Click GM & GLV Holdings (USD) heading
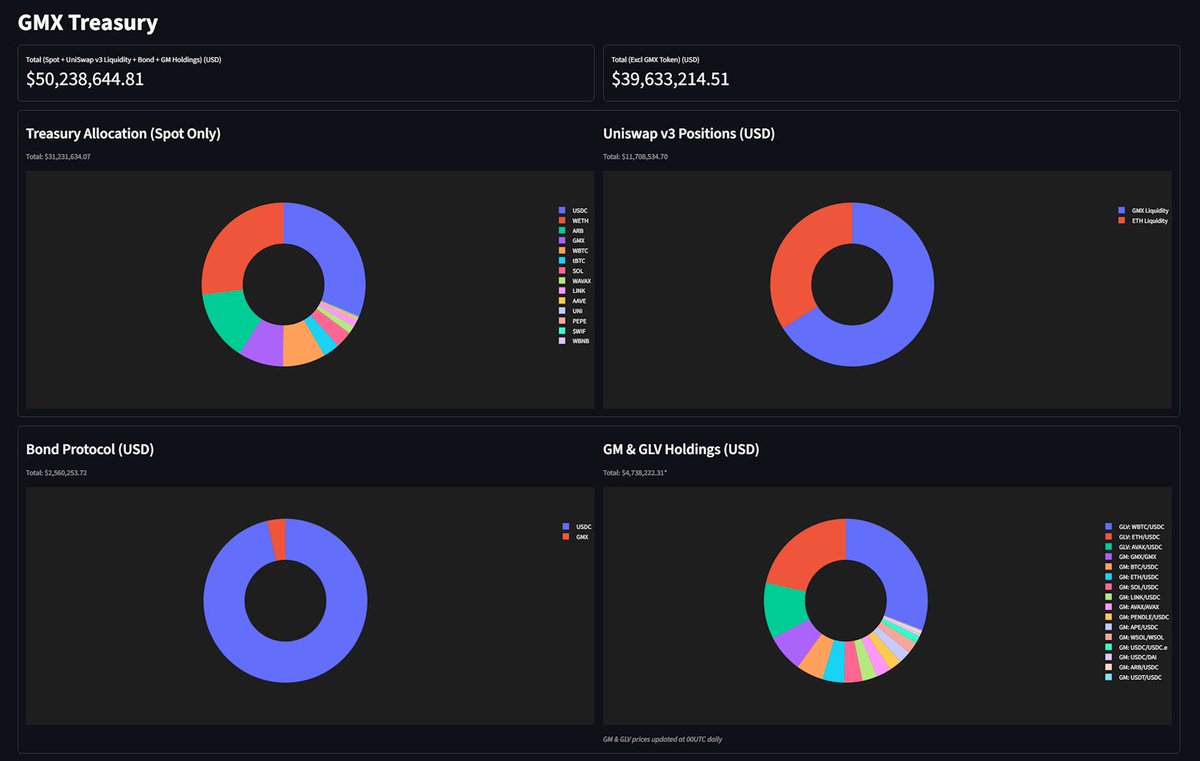 [x=681, y=450]
